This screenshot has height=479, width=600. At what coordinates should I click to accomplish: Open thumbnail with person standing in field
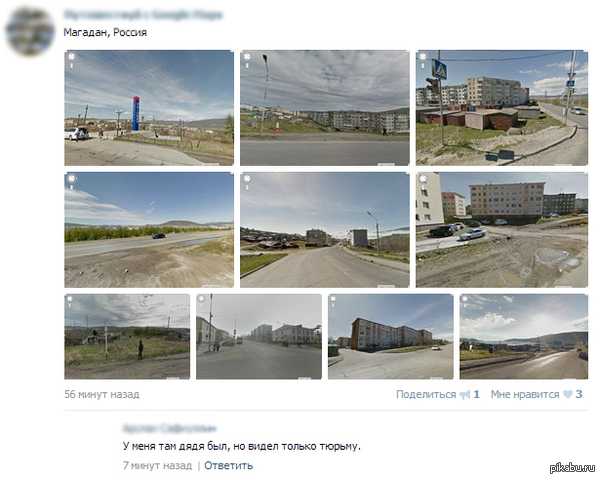pyautogui.click(x=127, y=337)
